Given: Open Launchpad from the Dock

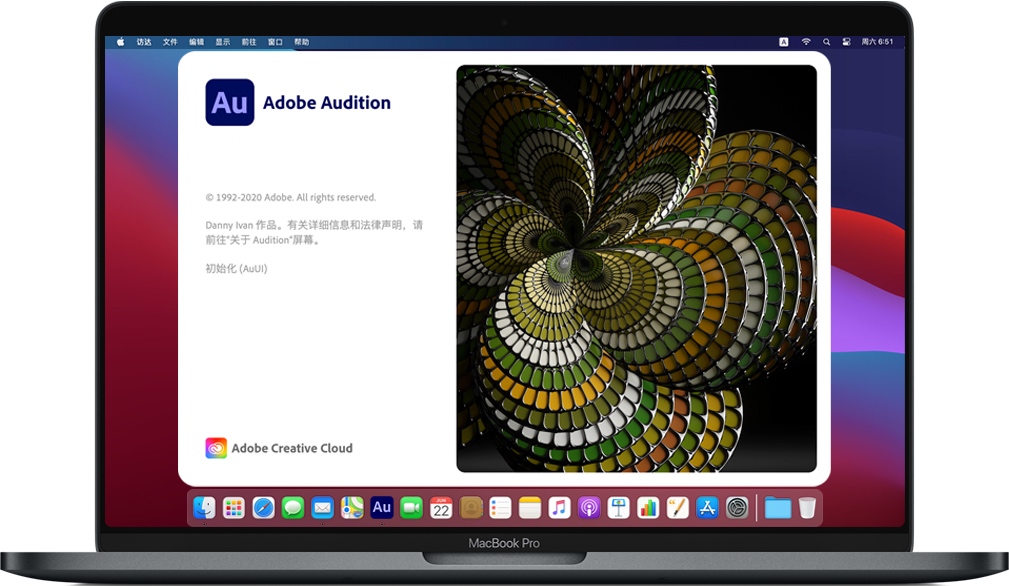Looking at the screenshot, I should [x=234, y=508].
